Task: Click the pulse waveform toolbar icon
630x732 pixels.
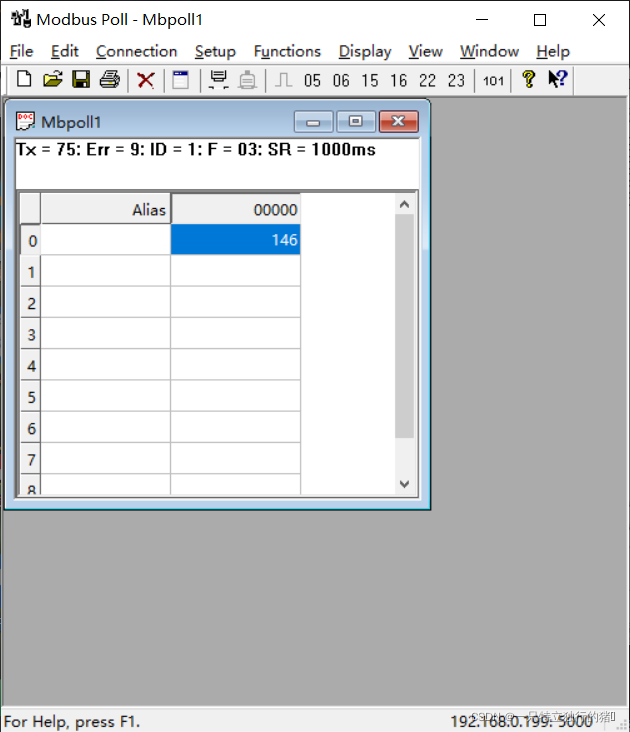Action: point(283,80)
